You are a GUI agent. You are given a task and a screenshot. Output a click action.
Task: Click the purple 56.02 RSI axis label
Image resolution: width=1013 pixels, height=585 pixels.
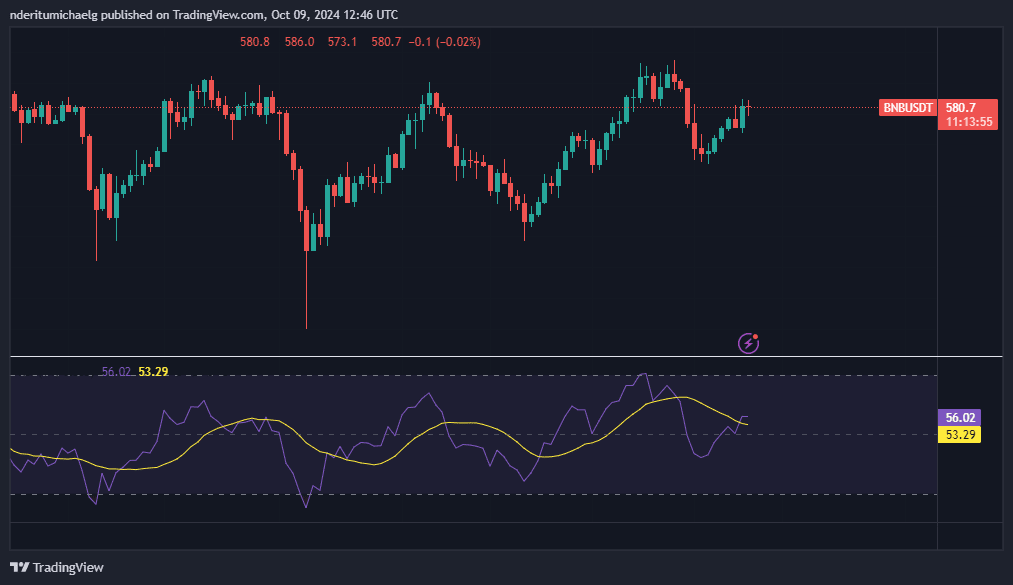960,418
